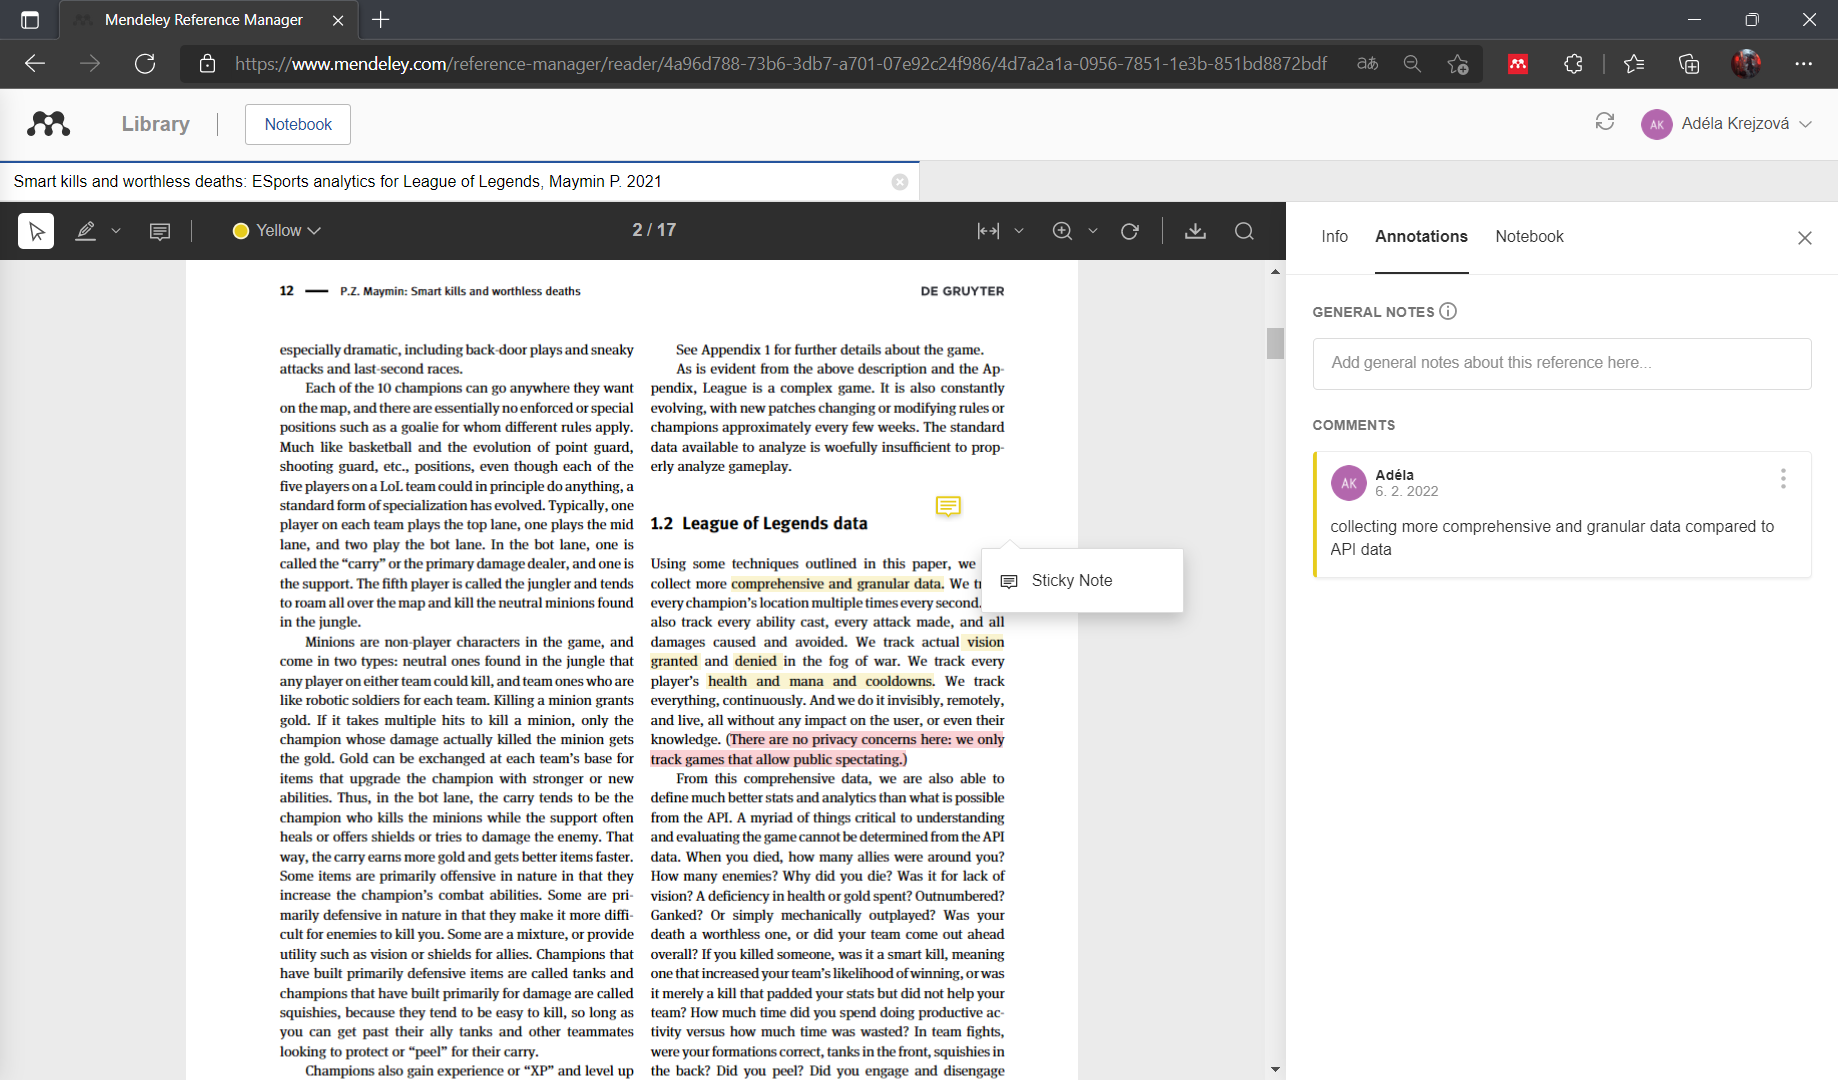Click the general notes input field

1561,363
